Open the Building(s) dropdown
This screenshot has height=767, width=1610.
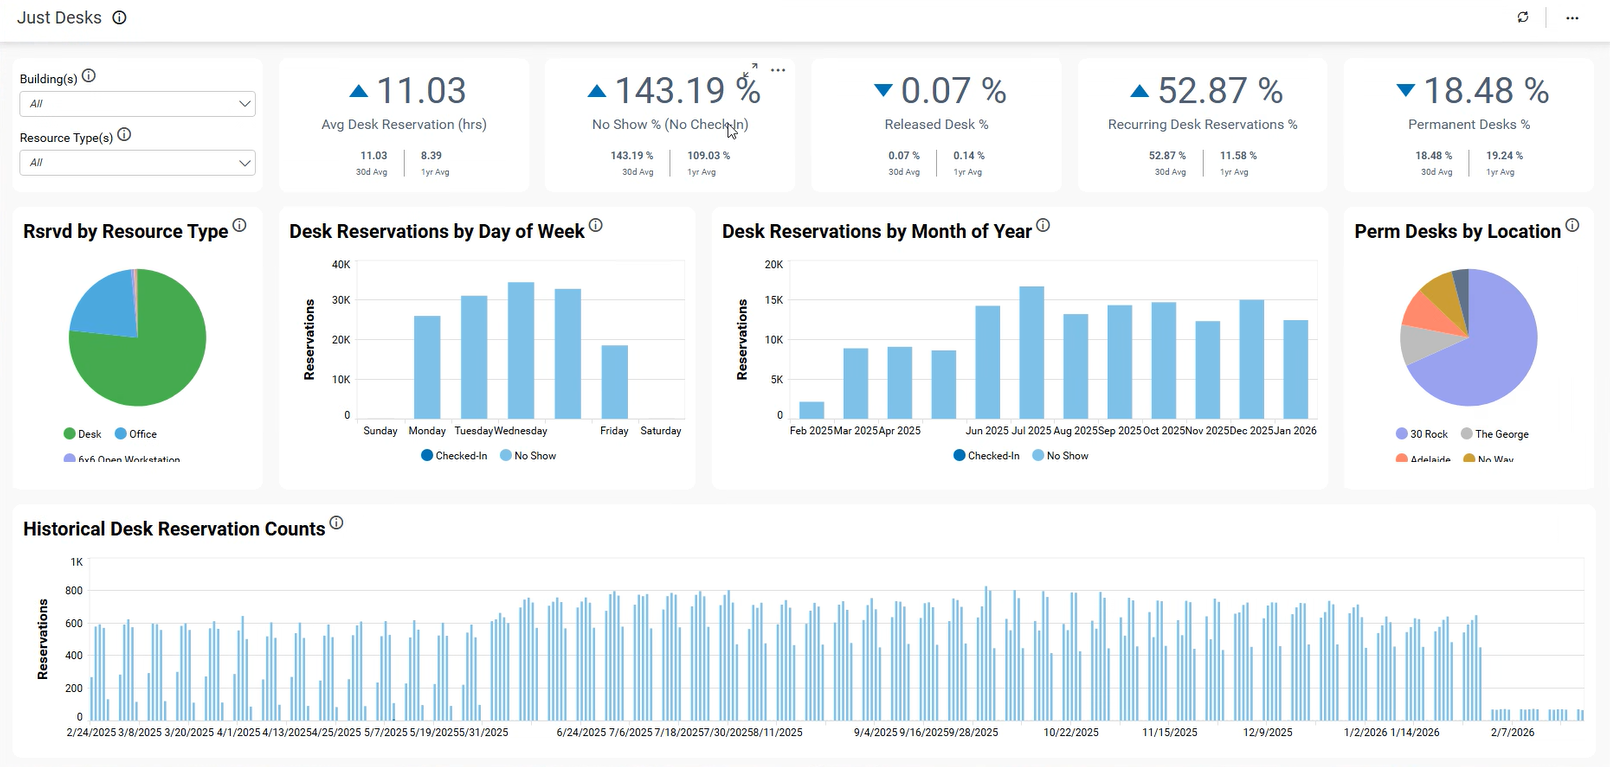(x=138, y=104)
